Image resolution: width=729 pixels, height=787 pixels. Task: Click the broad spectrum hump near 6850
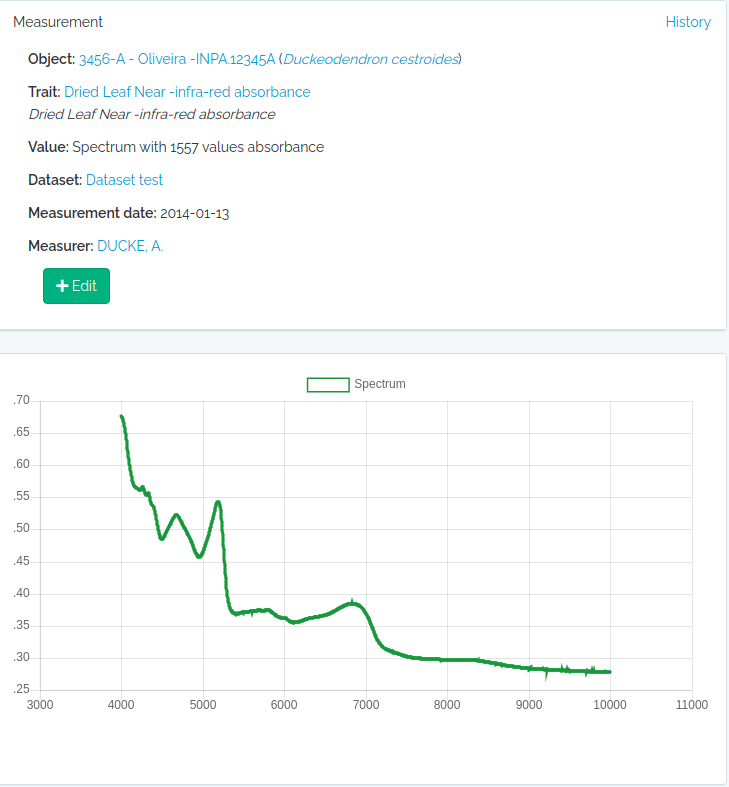pos(352,603)
